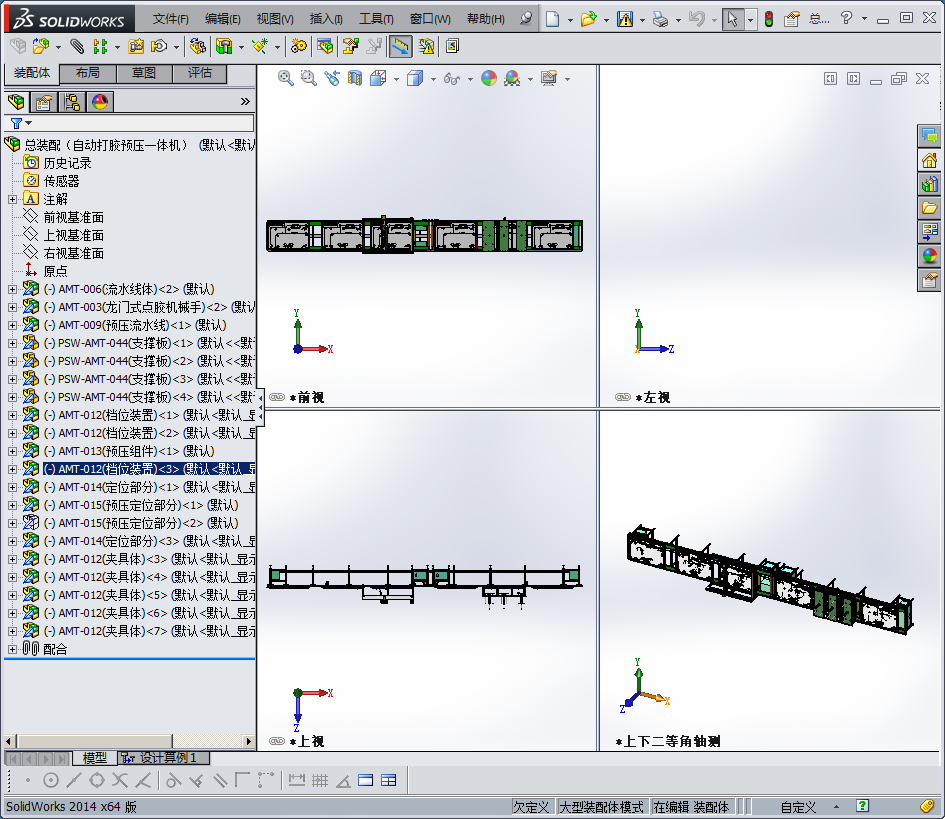
Task: Switch to the 装配体 tab
Action: 32,73
